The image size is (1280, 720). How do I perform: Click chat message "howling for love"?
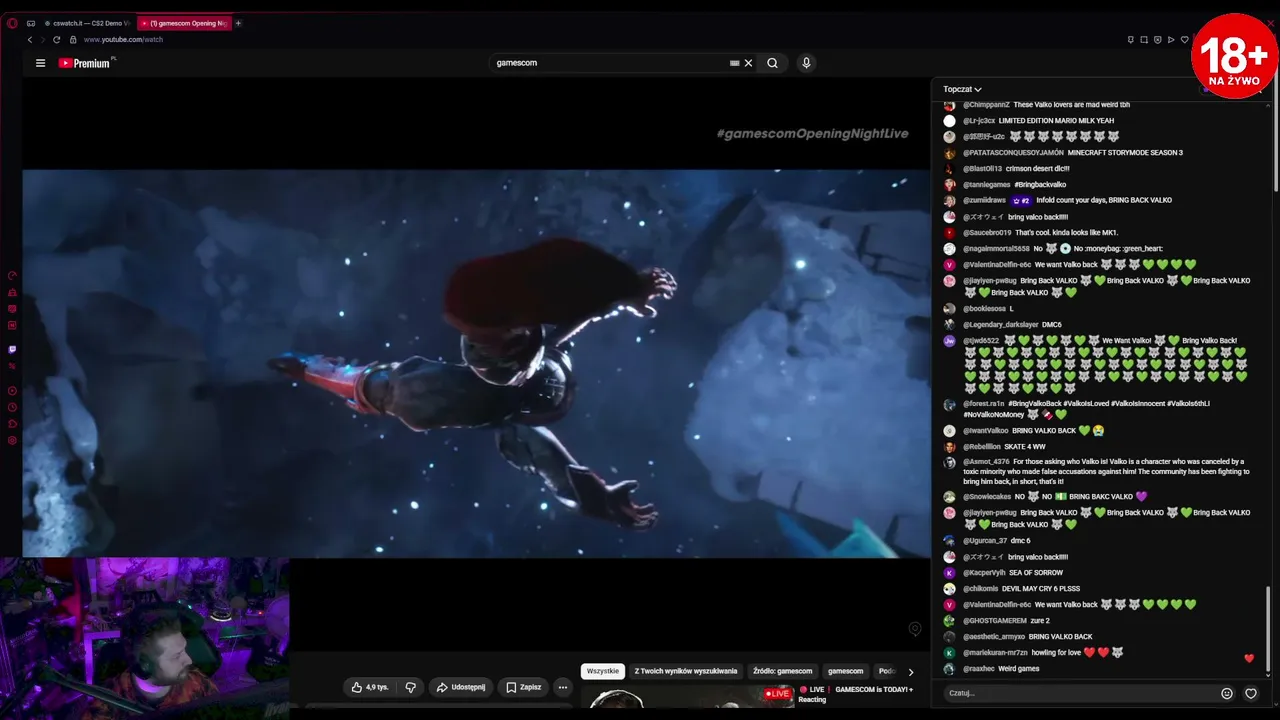coord(1055,653)
